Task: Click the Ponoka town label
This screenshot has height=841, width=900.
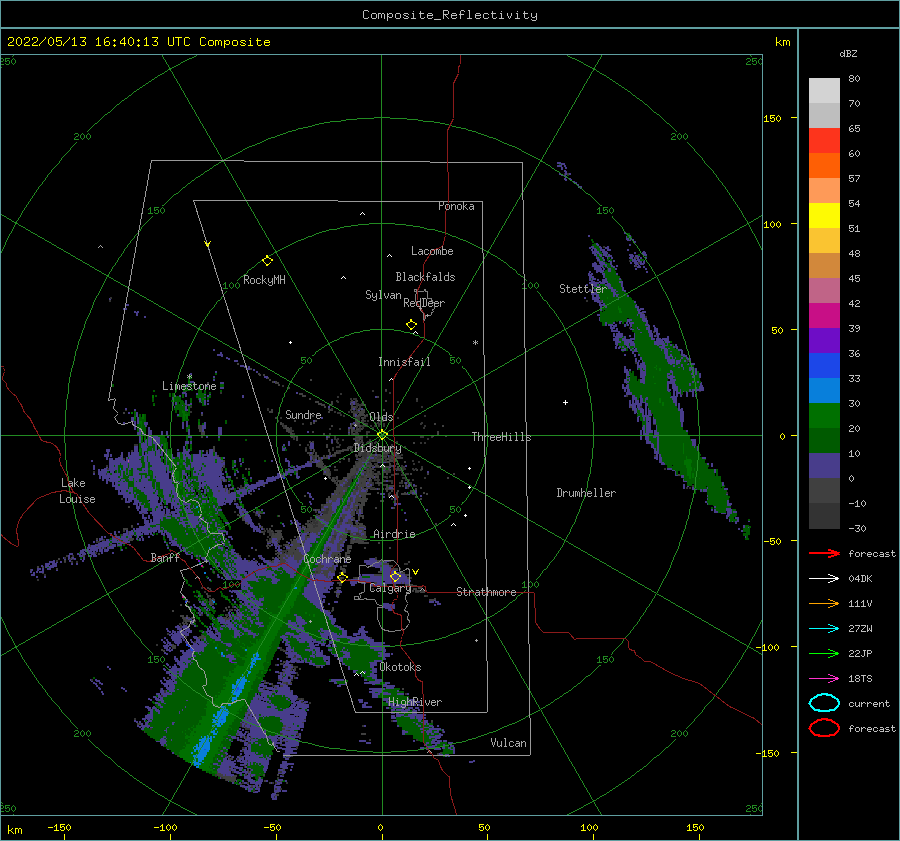Action: 456,206
